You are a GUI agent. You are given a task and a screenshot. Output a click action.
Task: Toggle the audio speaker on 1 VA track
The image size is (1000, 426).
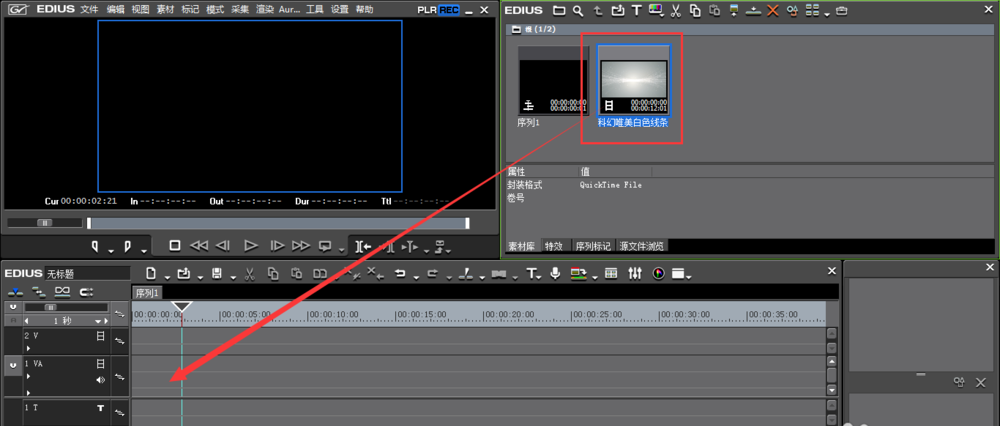pyautogui.click(x=100, y=380)
